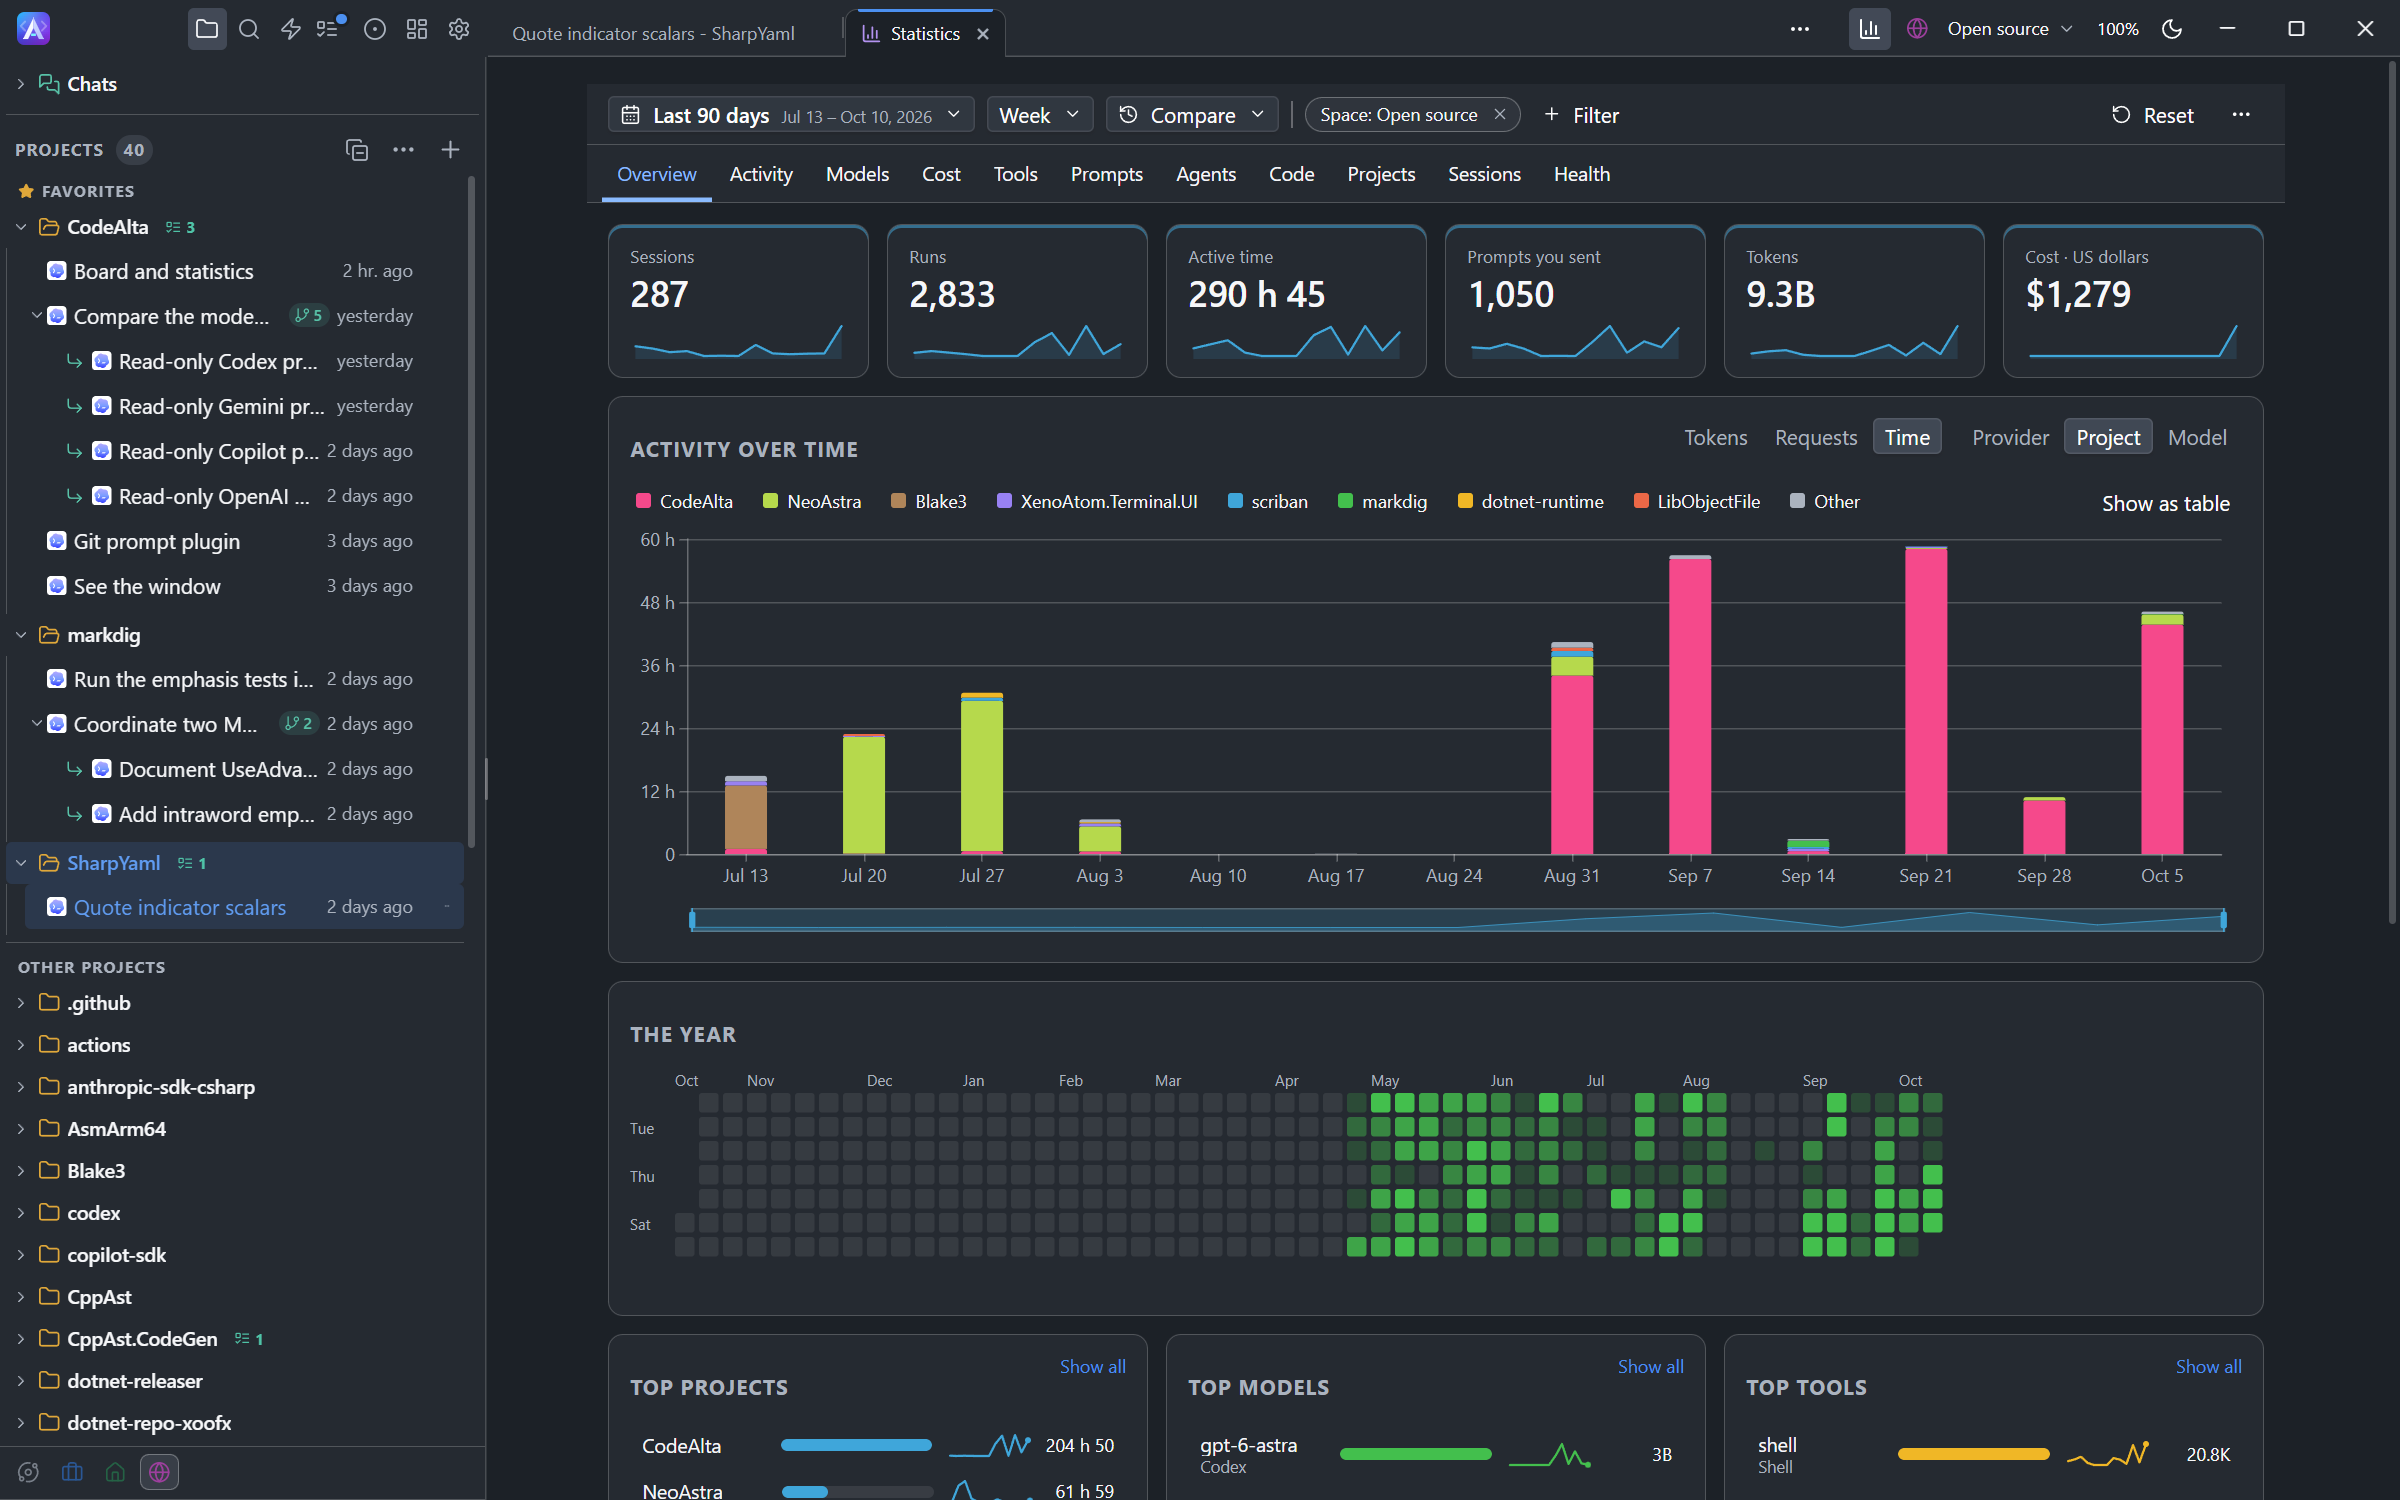Open the statistics chart icon in title bar
The height and width of the screenshot is (1500, 2400).
[1869, 29]
